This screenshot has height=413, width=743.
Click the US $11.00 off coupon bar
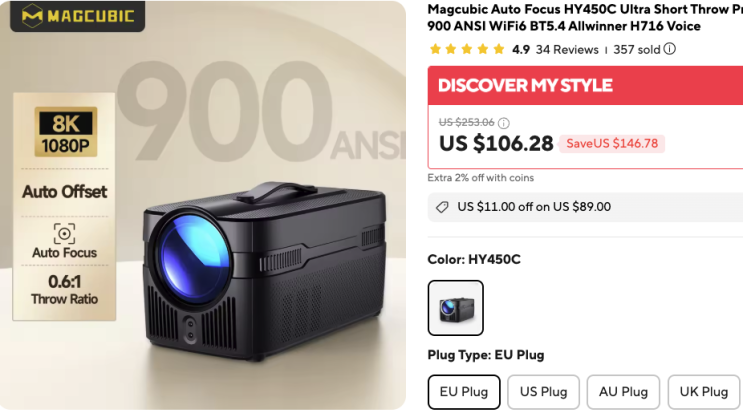click(585, 207)
